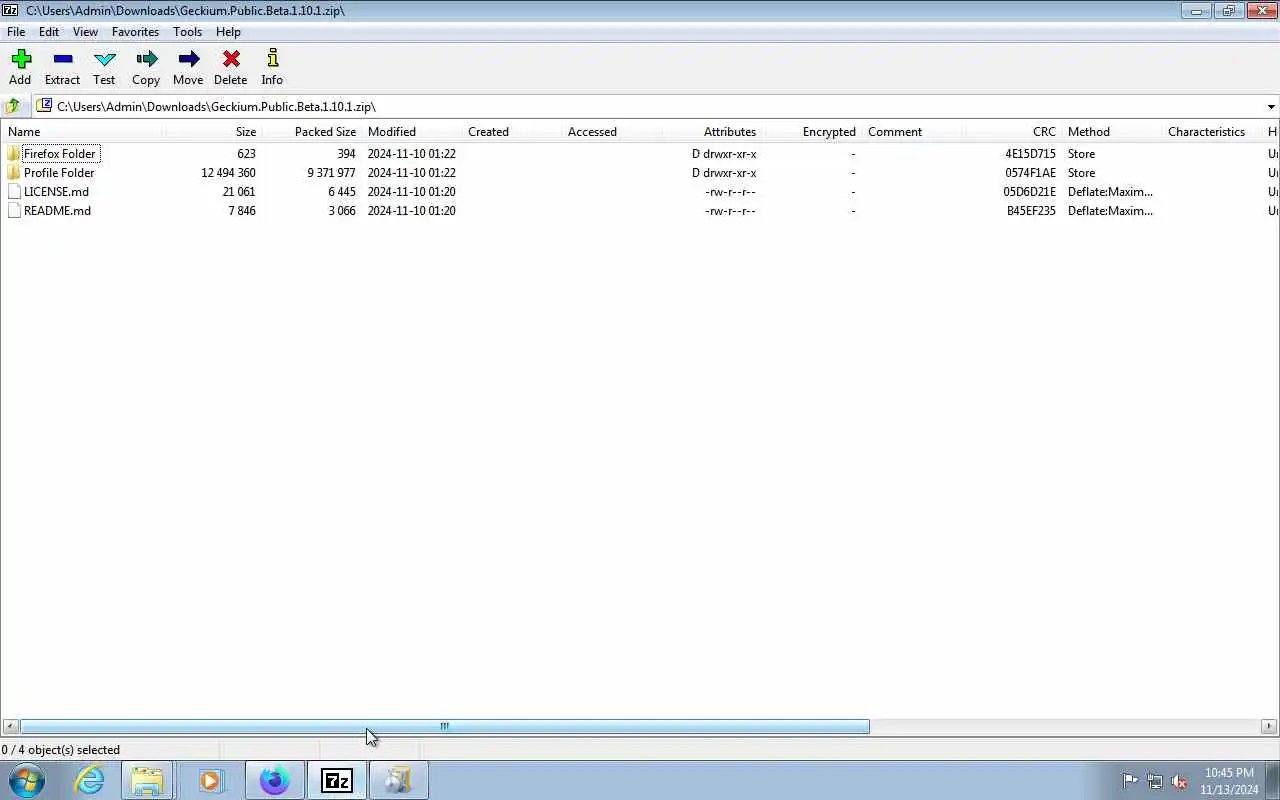Click size value 12 494 360
The width and height of the screenshot is (1280, 800).
click(x=228, y=173)
